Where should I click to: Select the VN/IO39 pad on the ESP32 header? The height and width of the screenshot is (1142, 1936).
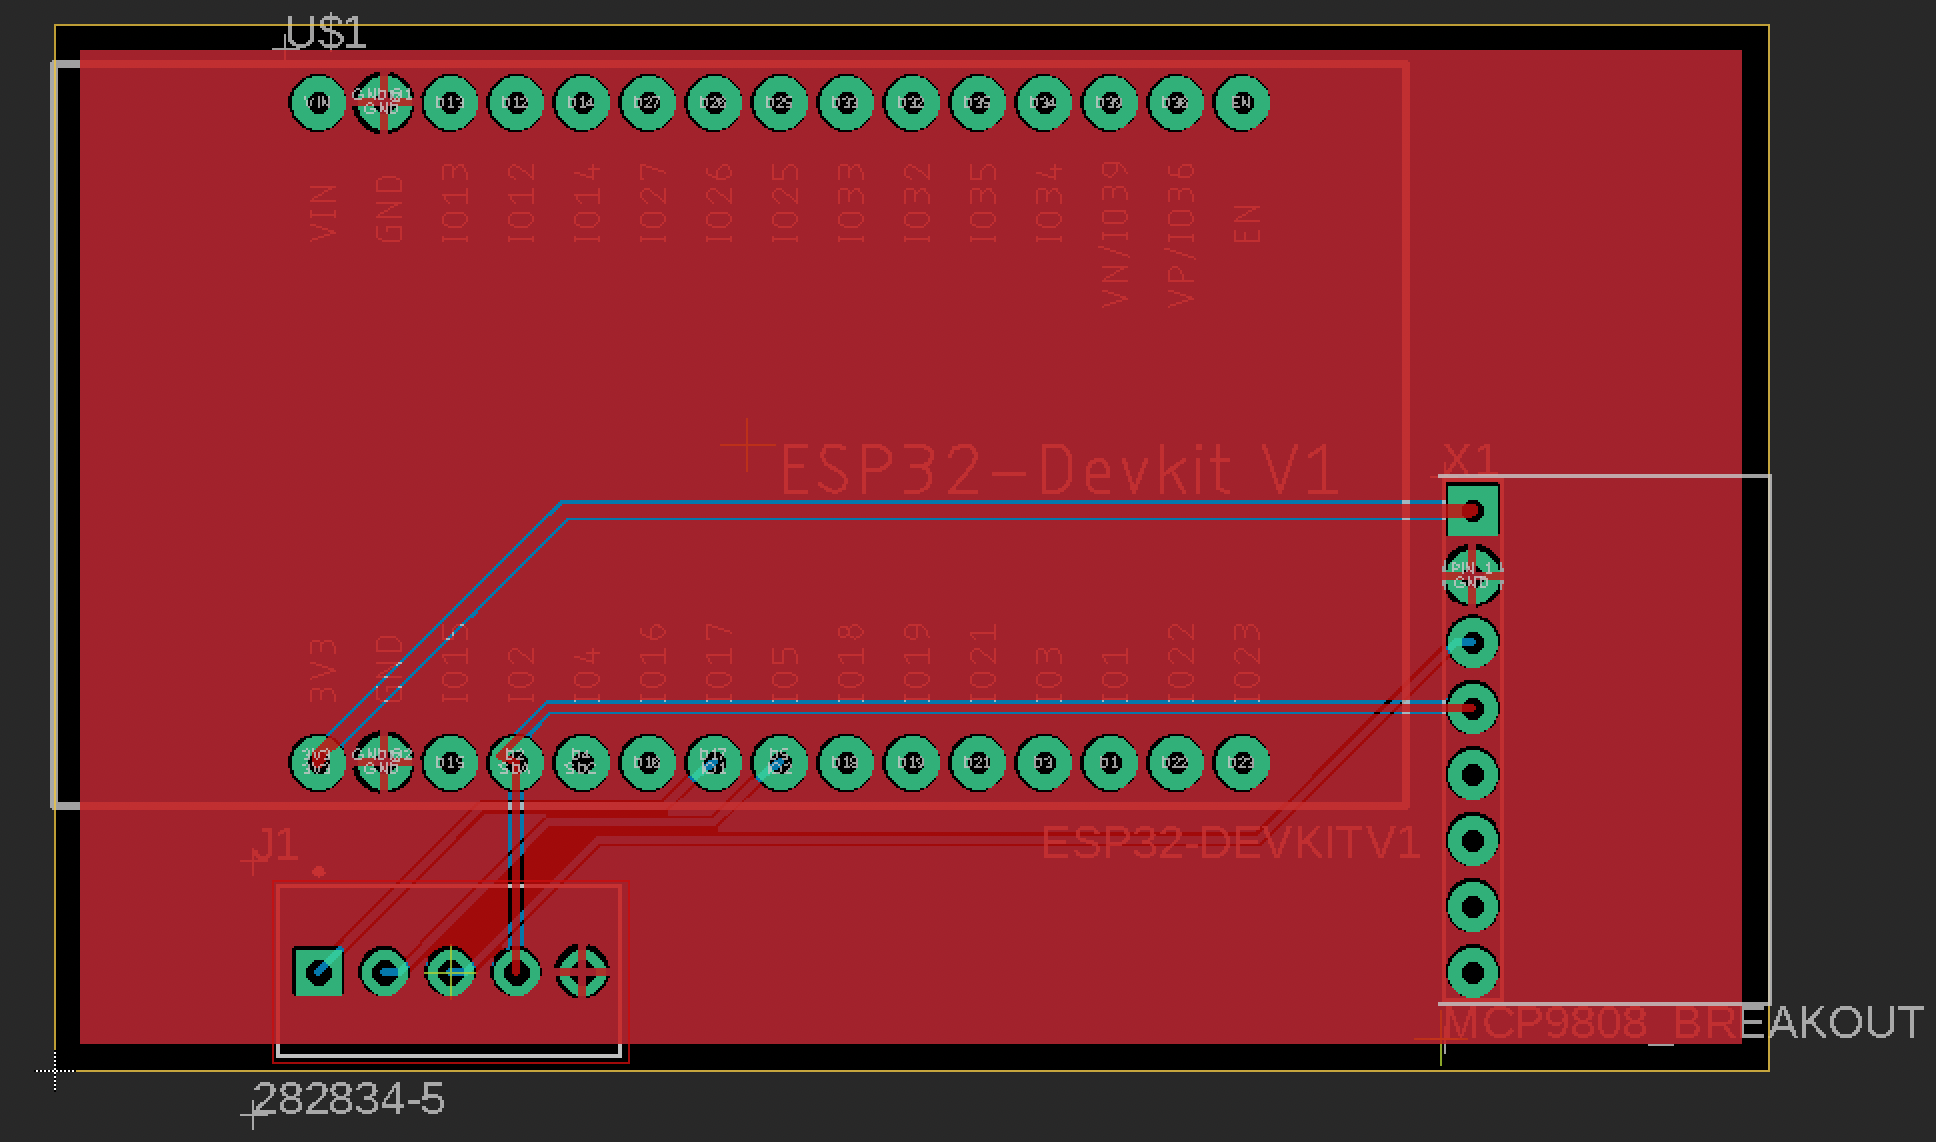[x=1109, y=102]
